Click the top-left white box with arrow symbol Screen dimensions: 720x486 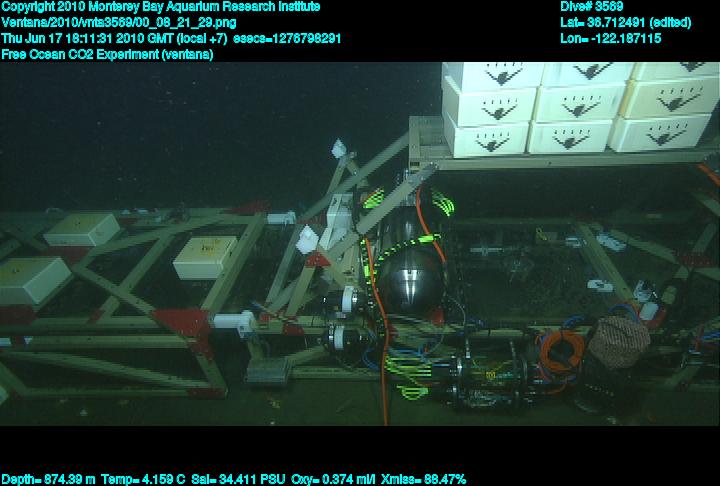492,73
